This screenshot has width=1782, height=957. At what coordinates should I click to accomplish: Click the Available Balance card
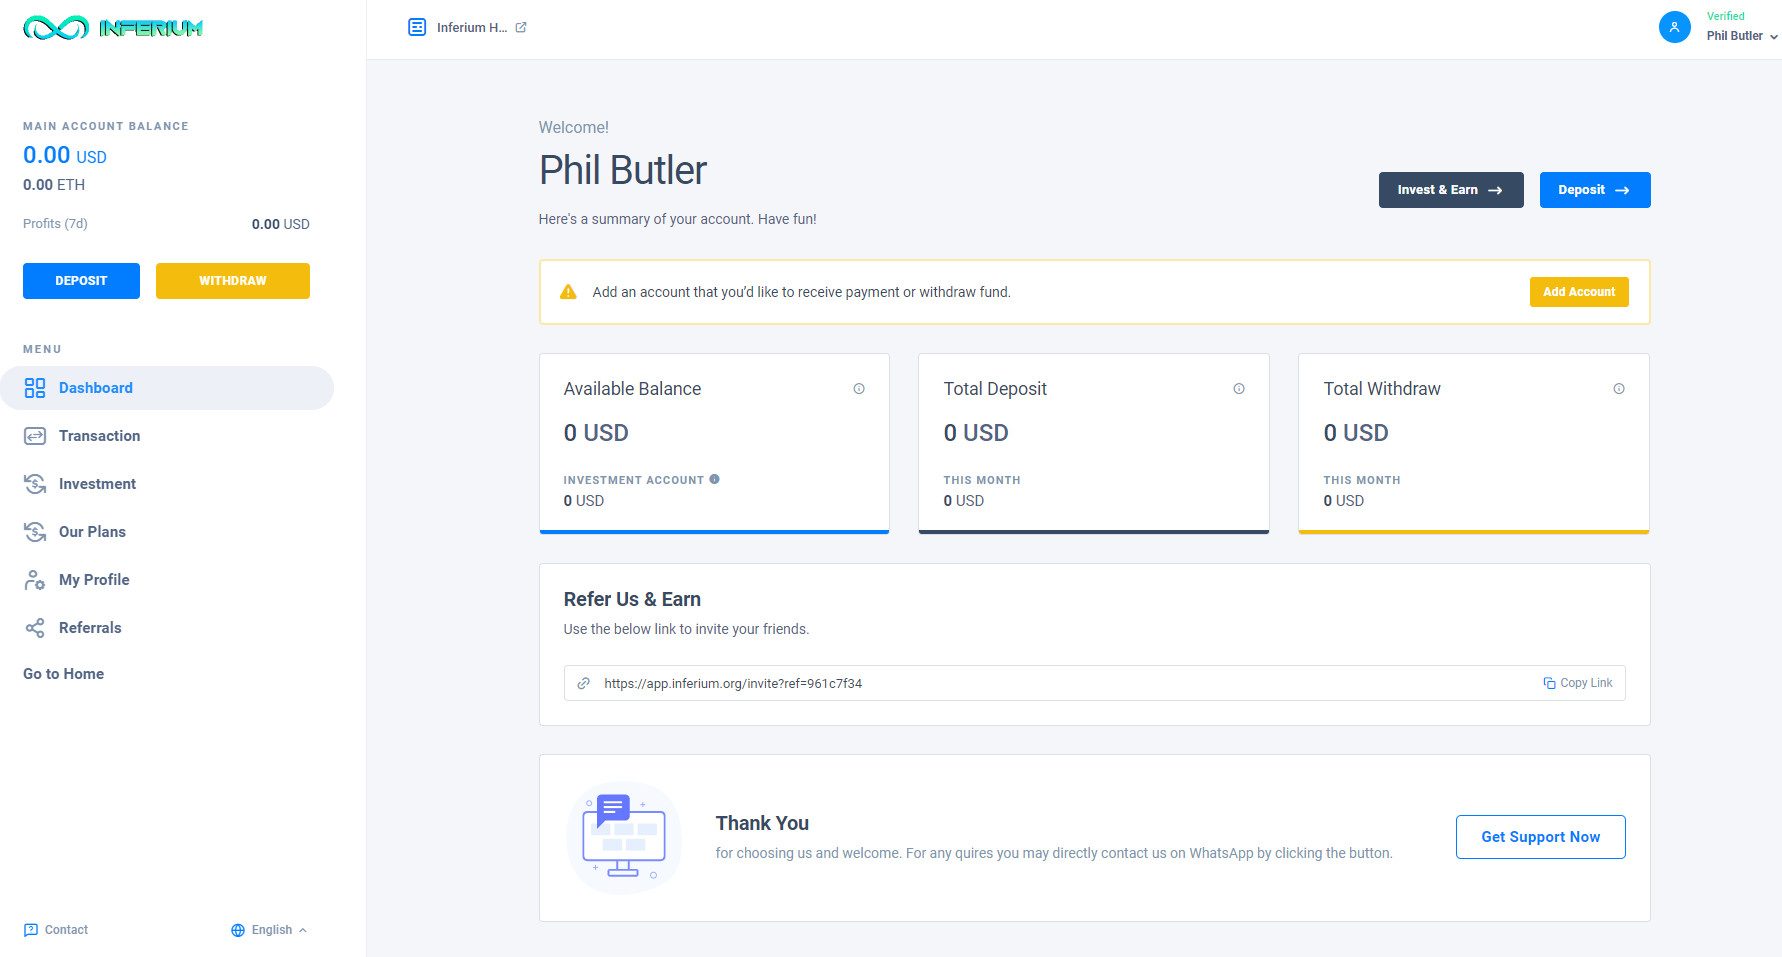pos(714,443)
